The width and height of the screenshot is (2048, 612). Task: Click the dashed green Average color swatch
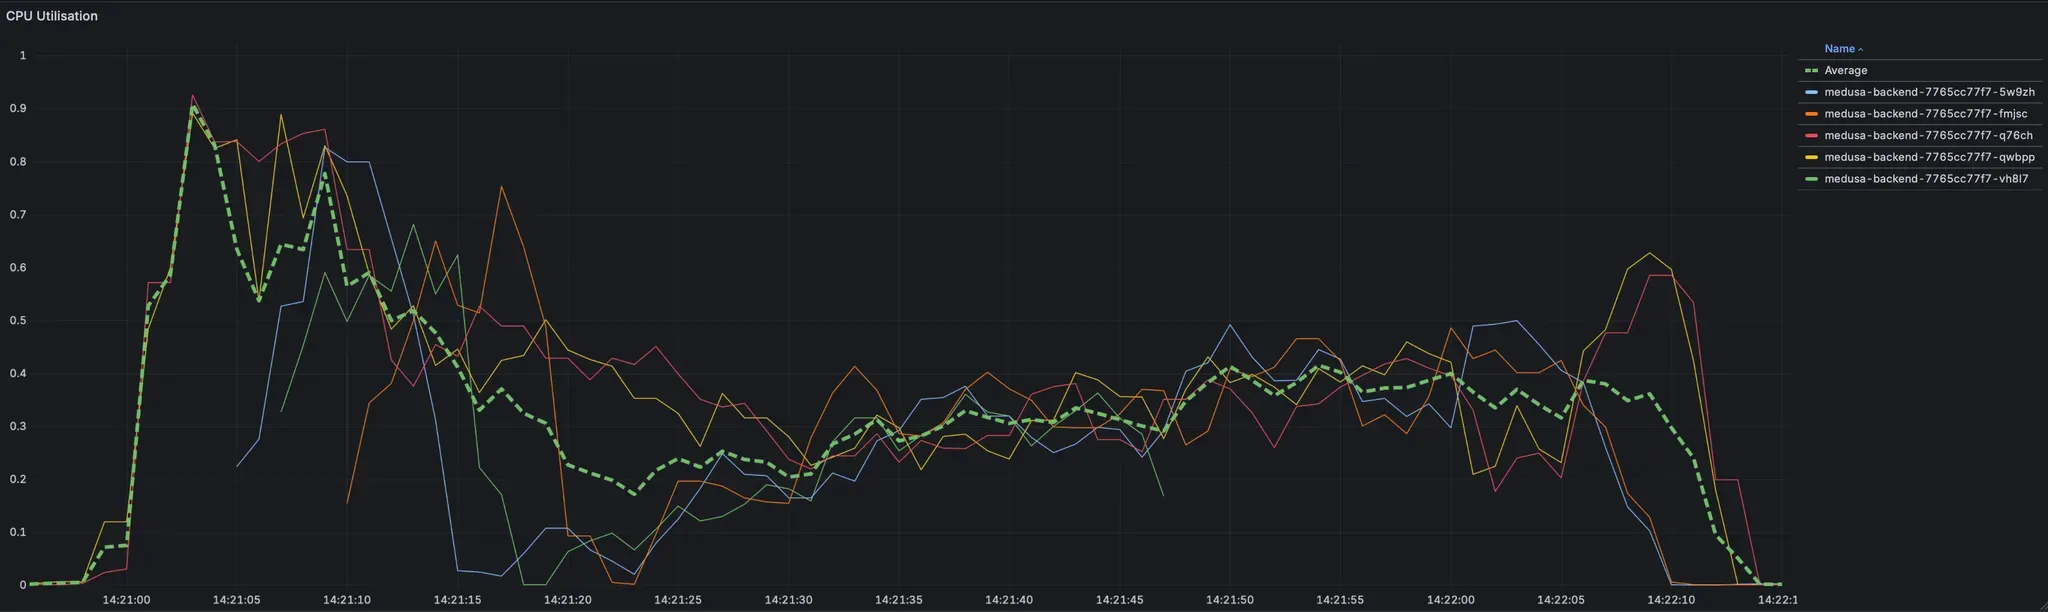point(1811,71)
